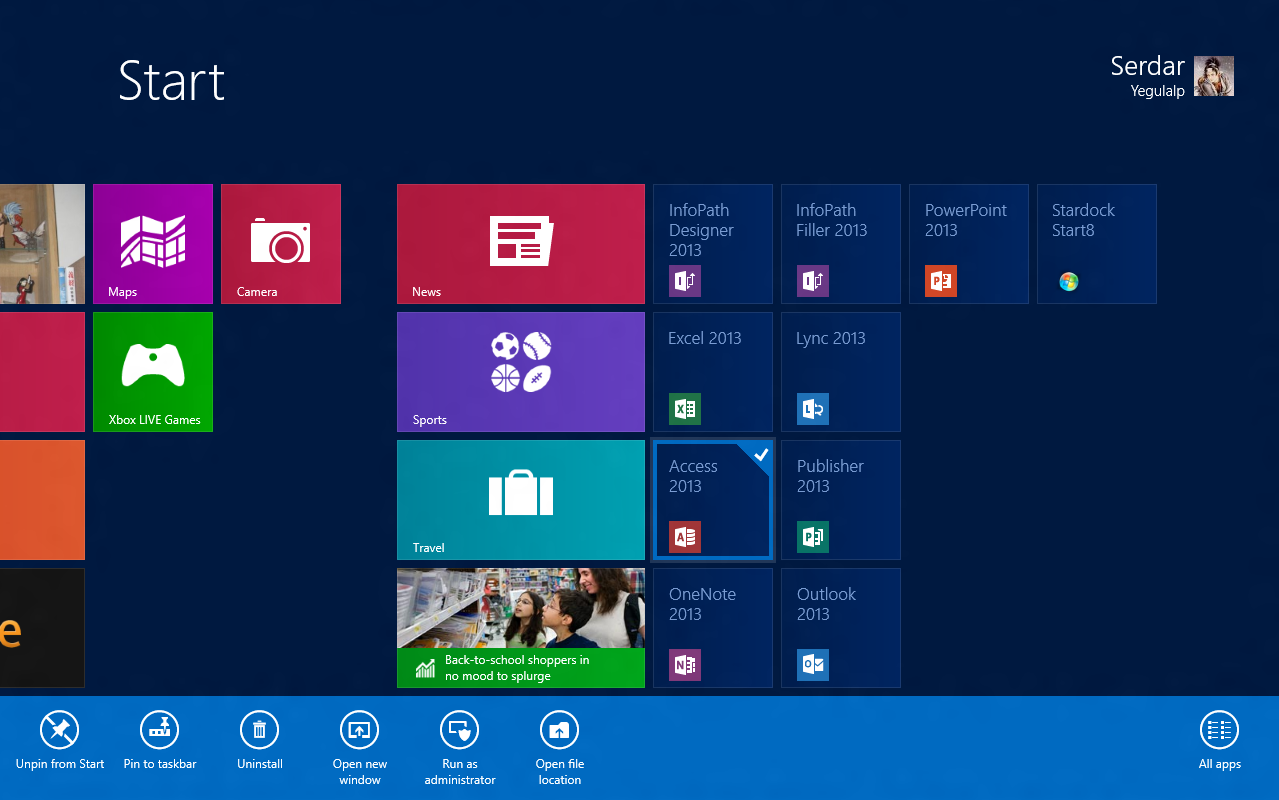Launch Lync 2013 tile

841,372
